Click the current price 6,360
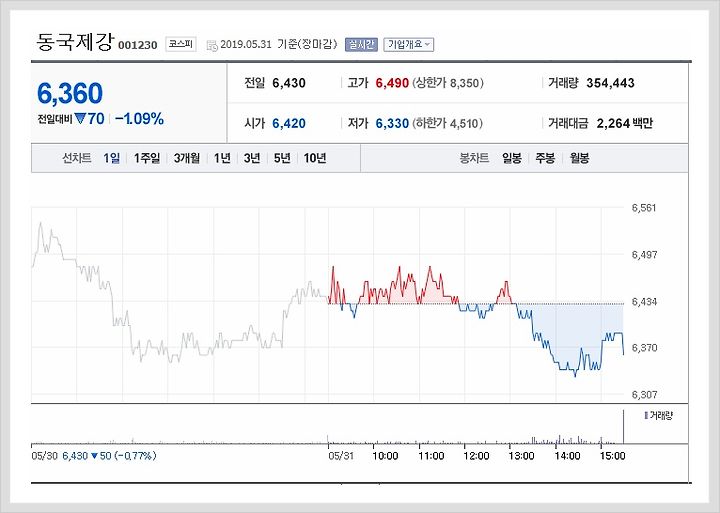720x513 pixels. point(70,93)
